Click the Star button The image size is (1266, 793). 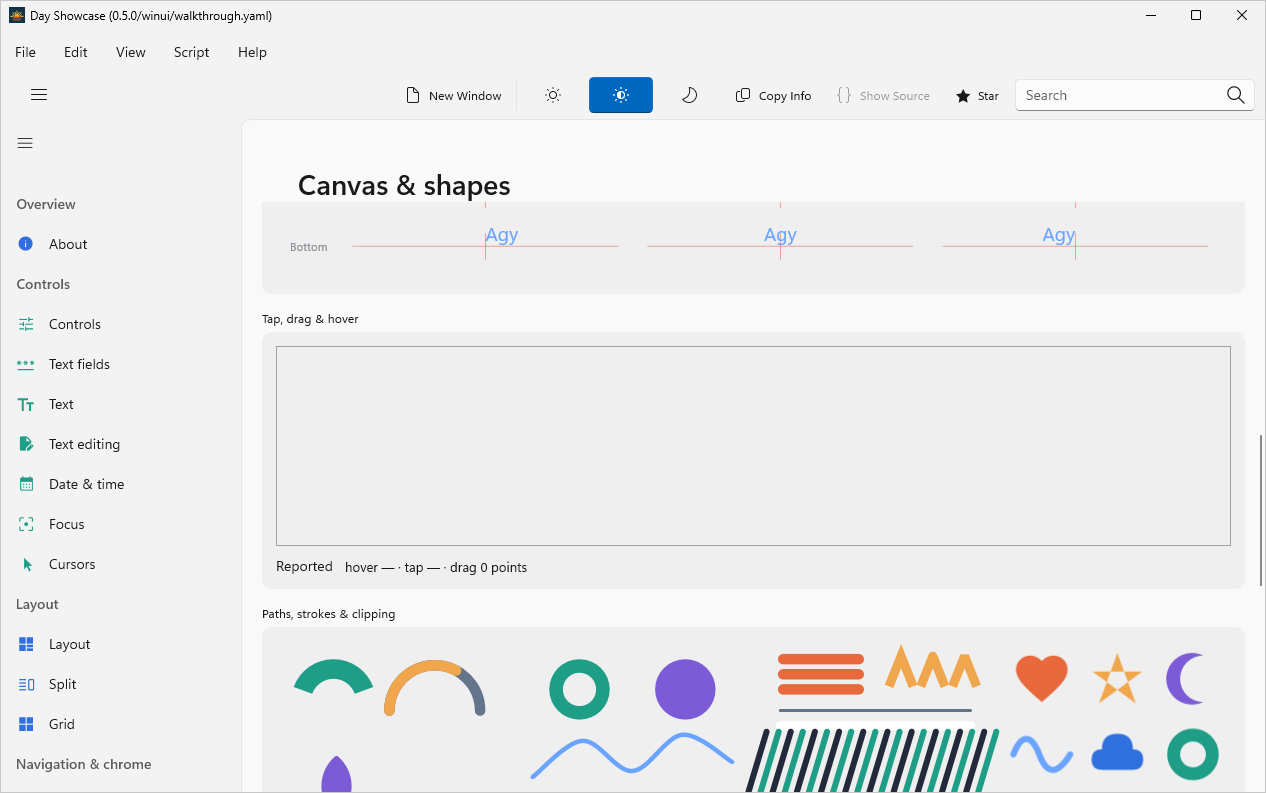tap(977, 96)
